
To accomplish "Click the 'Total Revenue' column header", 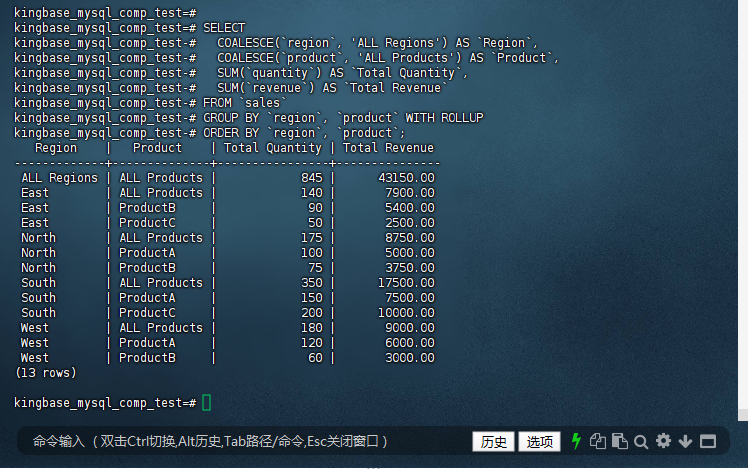I will pos(388,148).
